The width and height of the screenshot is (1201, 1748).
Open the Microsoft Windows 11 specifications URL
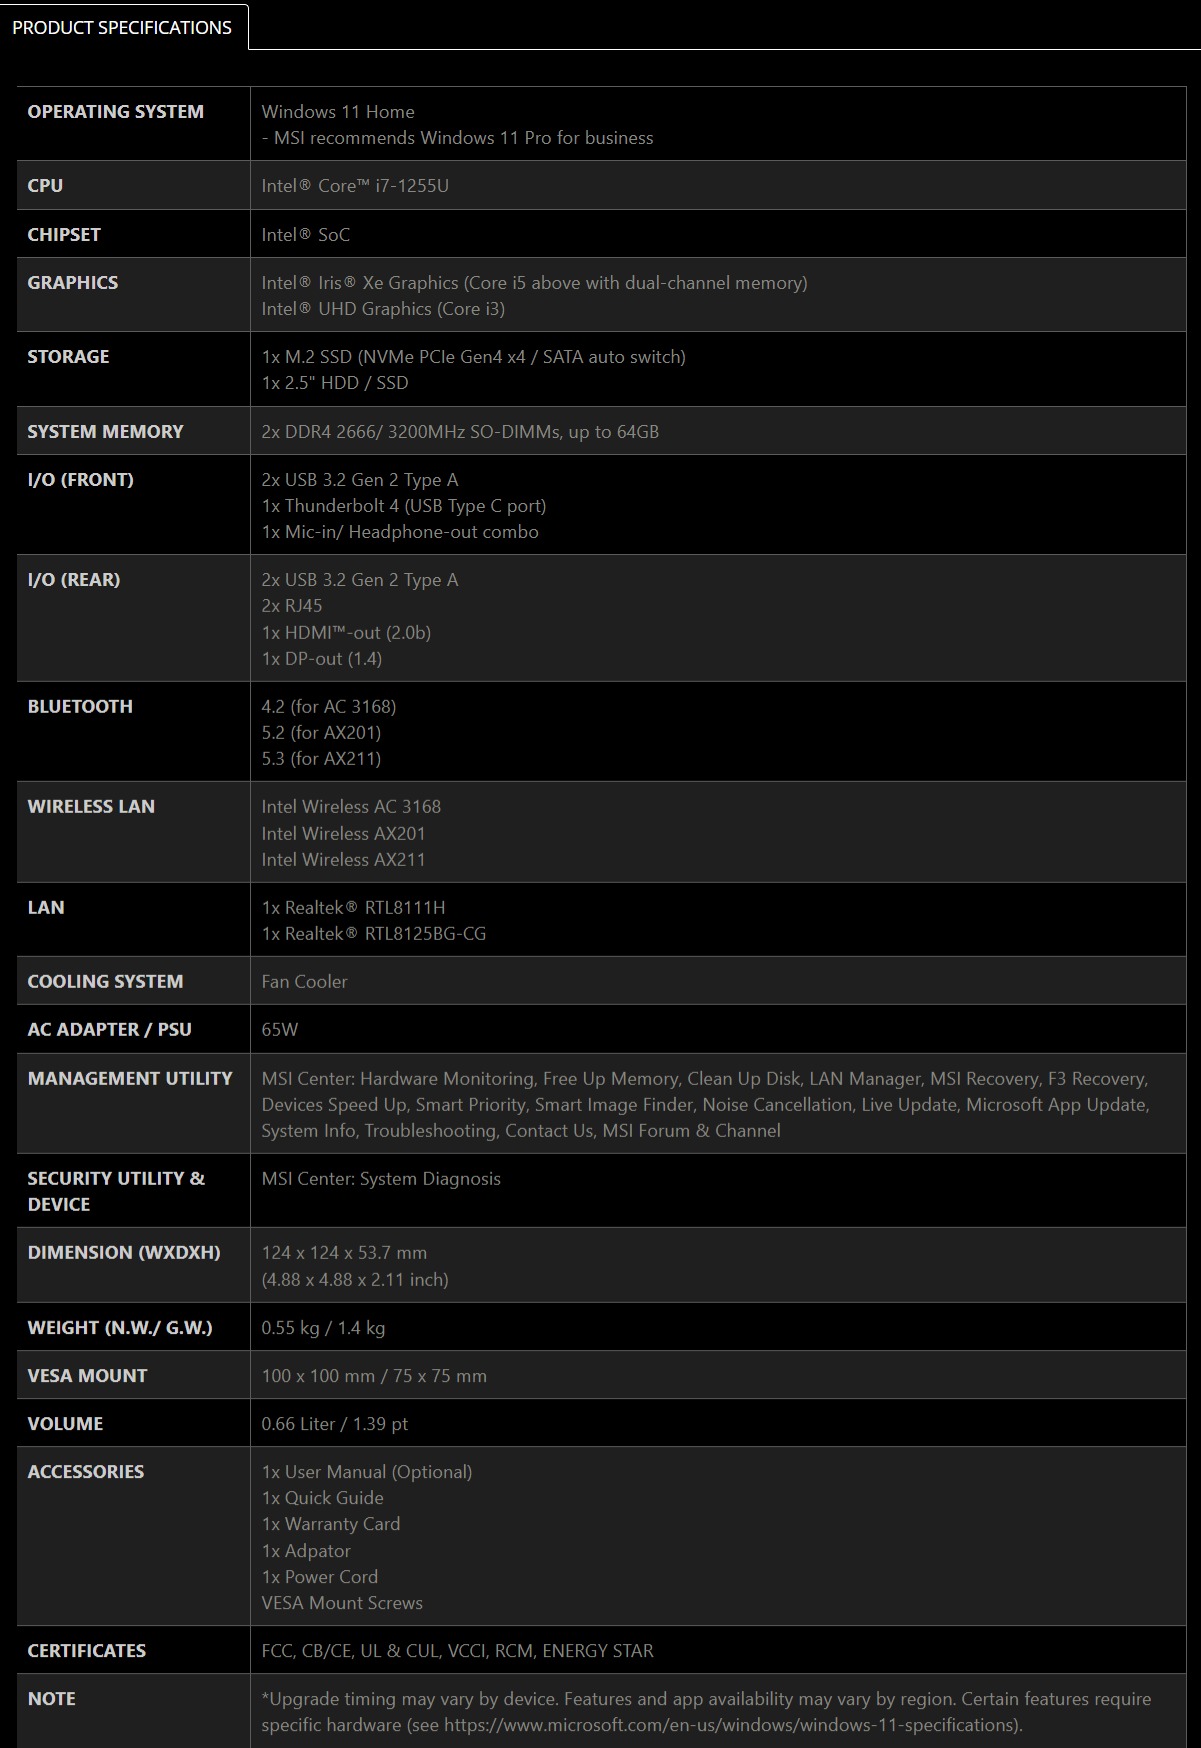point(730,1724)
